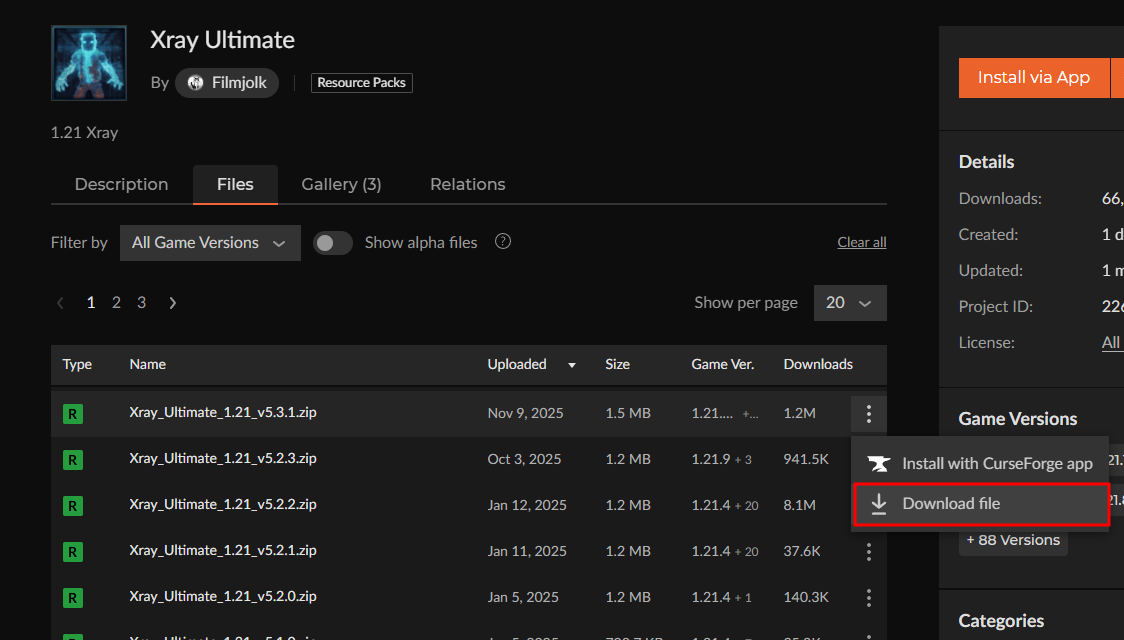Toggle Show alpha files switch
This screenshot has width=1124, height=640.
point(333,243)
